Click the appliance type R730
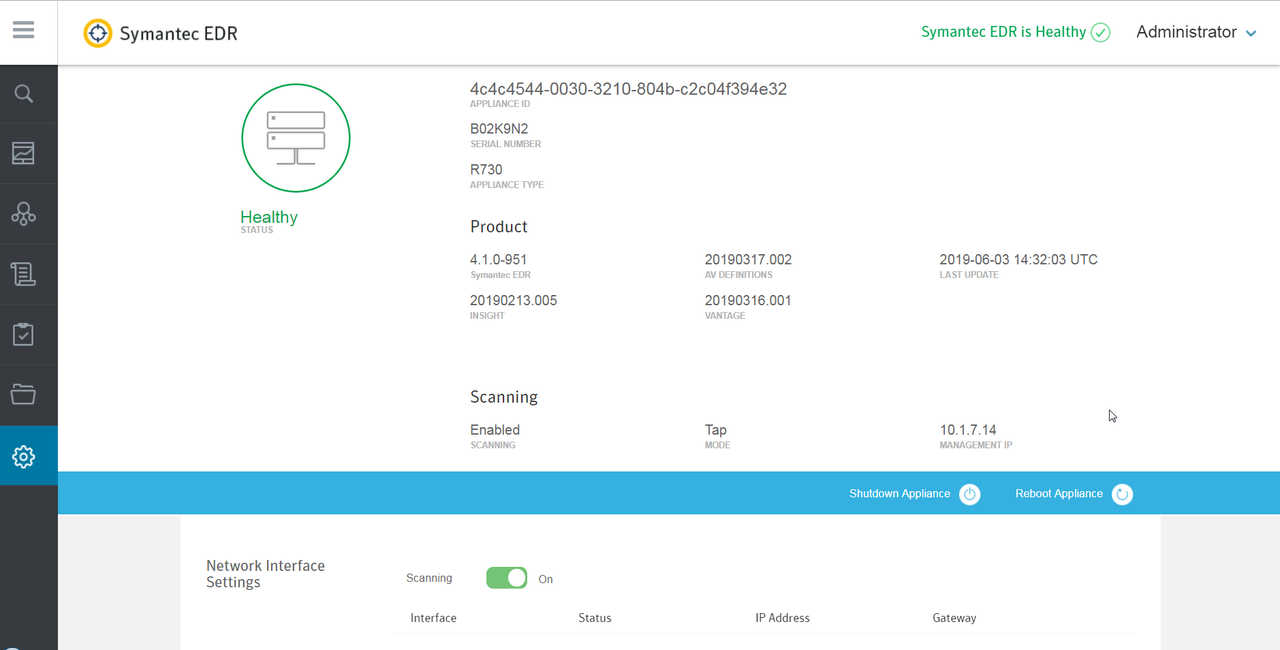The height and width of the screenshot is (650, 1280). (x=486, y=170)
